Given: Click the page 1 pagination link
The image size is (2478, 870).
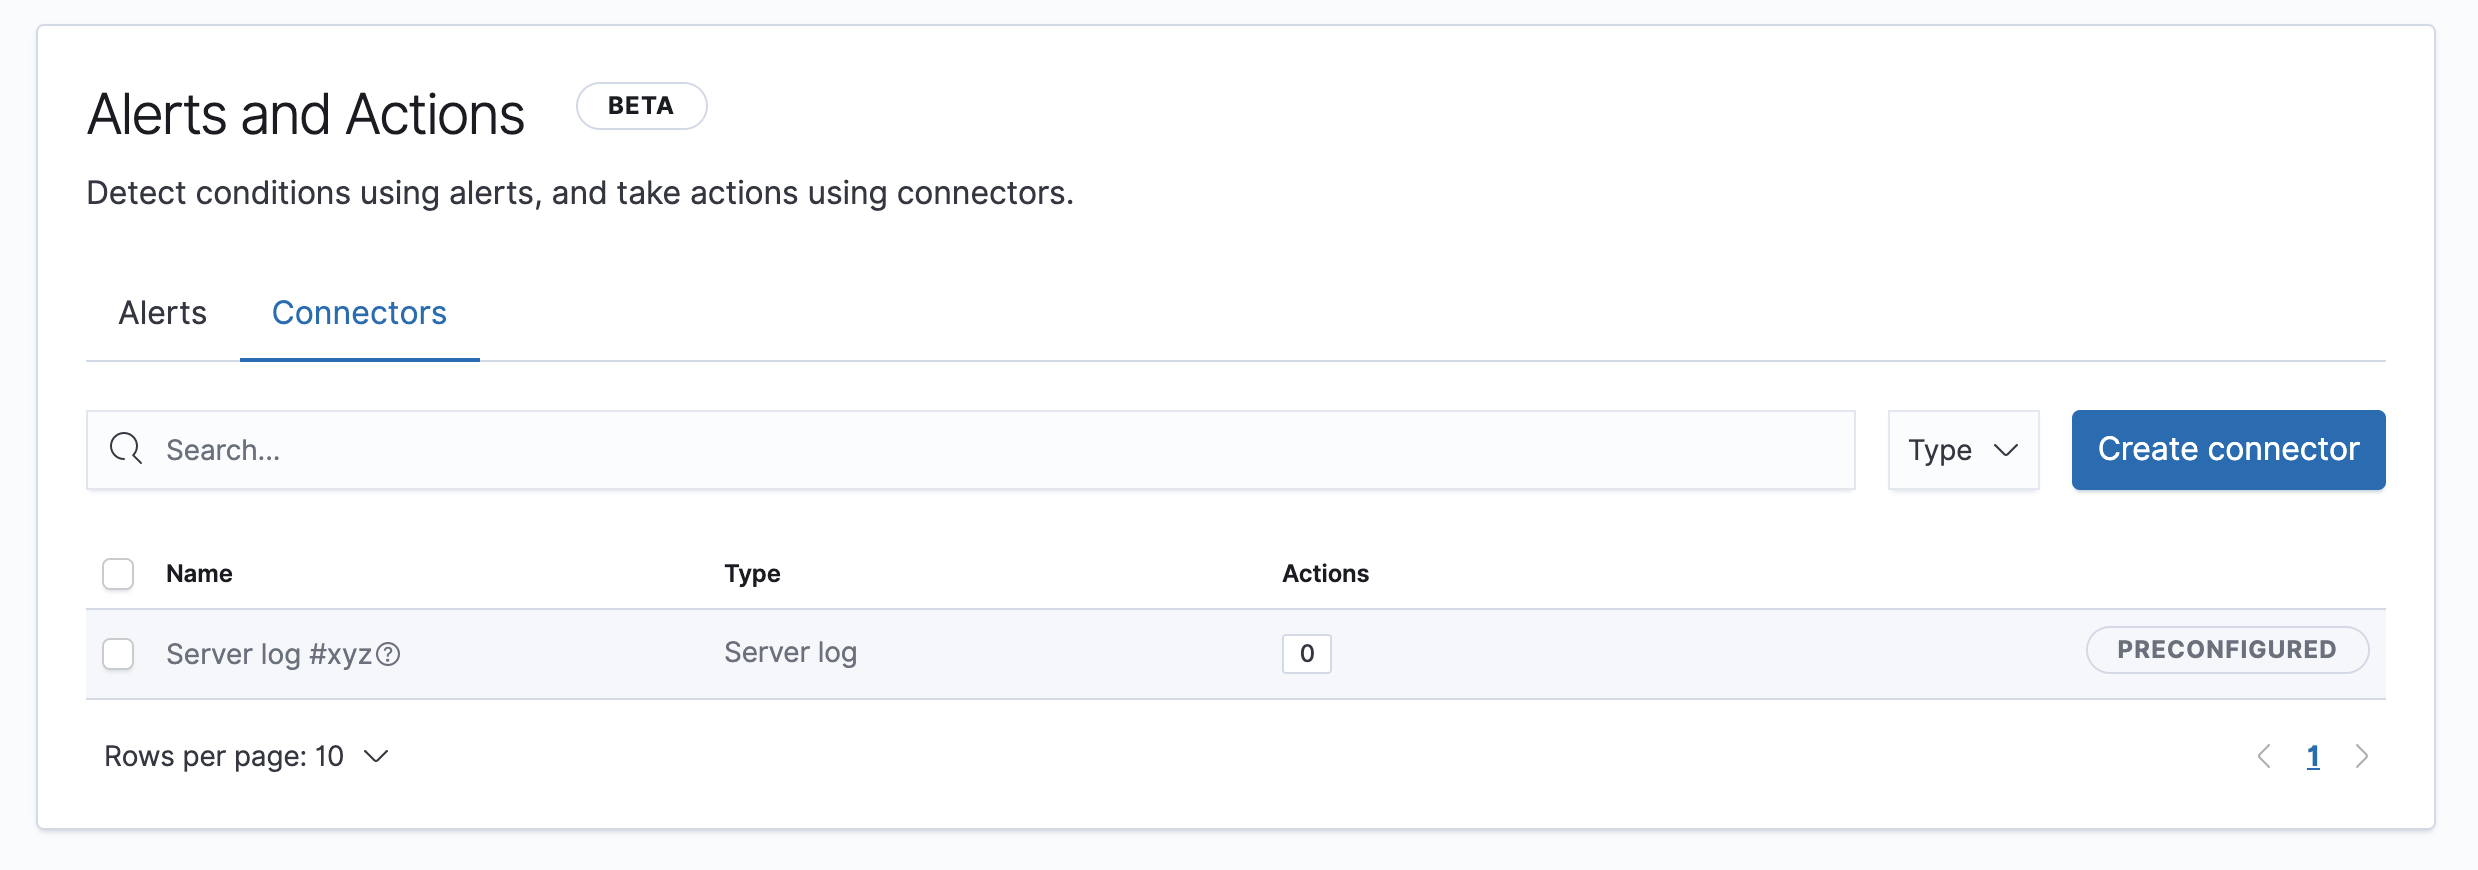Looking at the screenshot, I should 2314,756.
